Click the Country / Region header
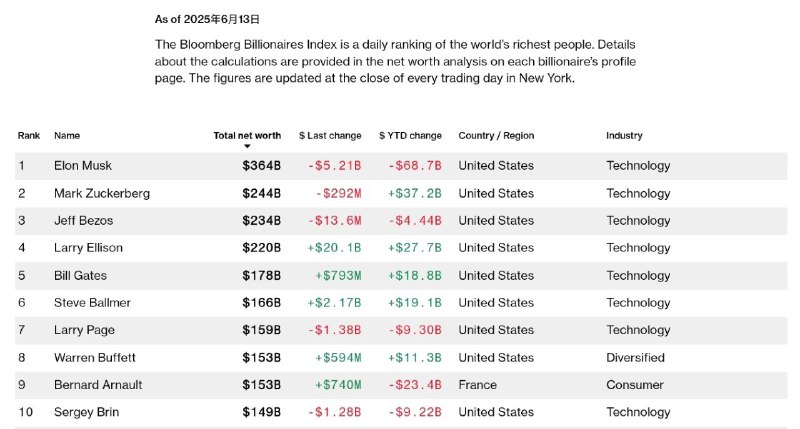The width and height of the screenshot is (800, 429). [x=496, y=136]
